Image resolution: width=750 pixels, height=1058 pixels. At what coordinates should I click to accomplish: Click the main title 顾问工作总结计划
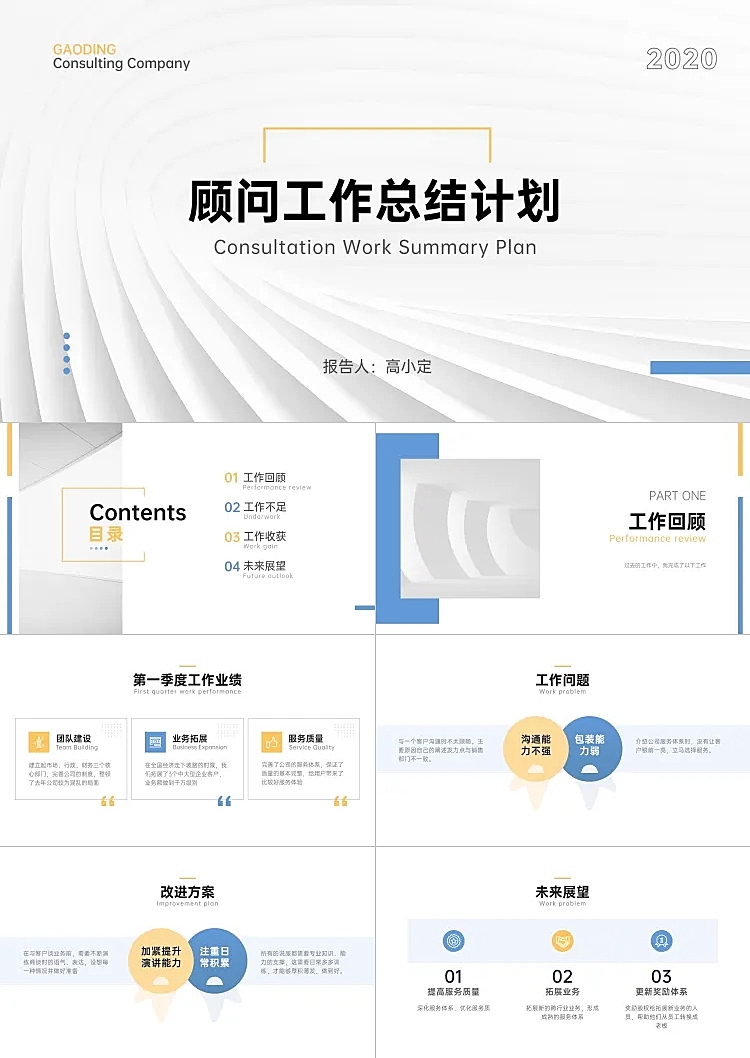pyautogui.click(x=374, y=200)
